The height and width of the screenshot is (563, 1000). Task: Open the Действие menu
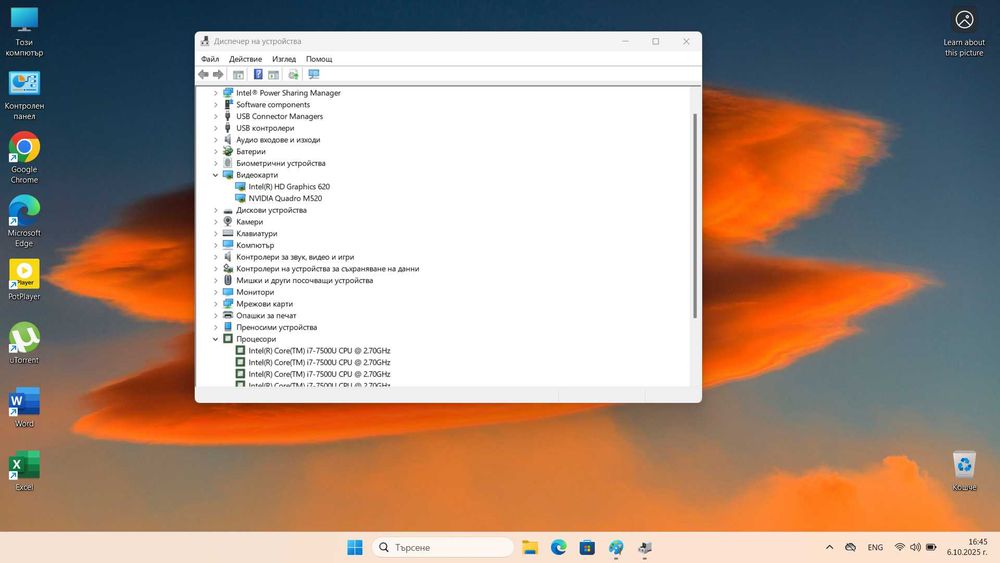click(245, 59)
